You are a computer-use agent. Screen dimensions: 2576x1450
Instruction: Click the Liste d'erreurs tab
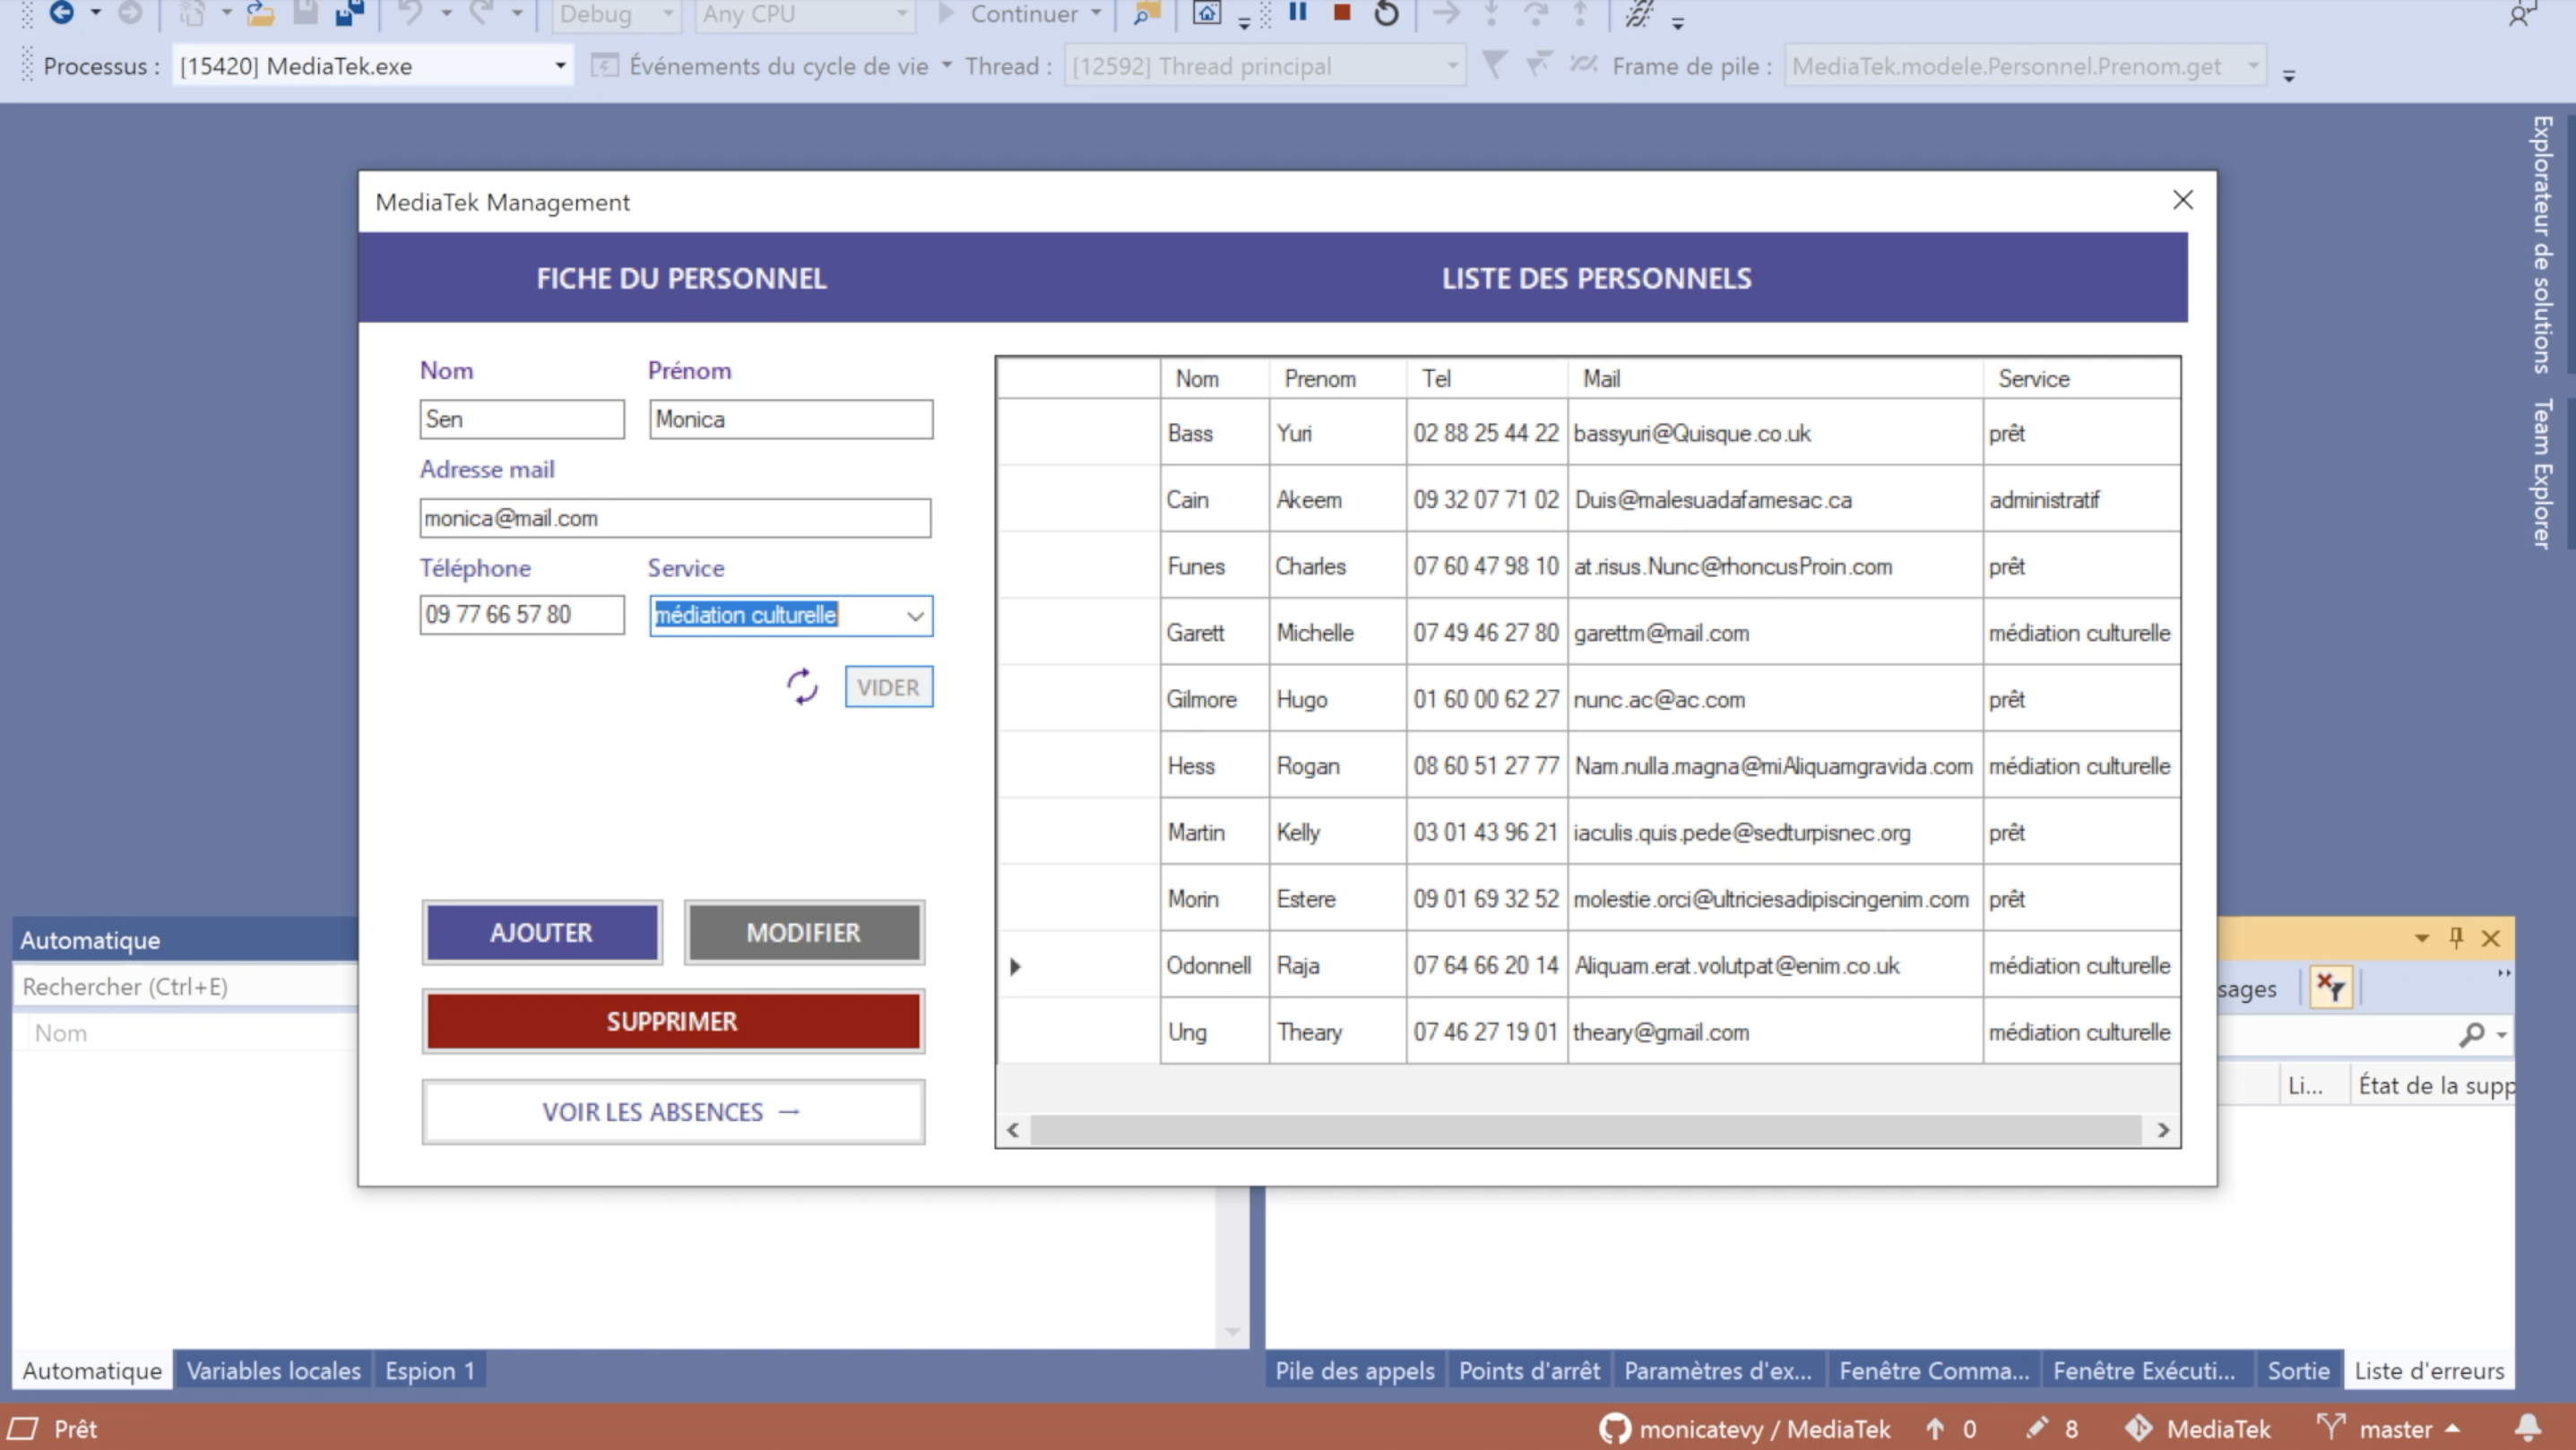click(2431, 1368)
